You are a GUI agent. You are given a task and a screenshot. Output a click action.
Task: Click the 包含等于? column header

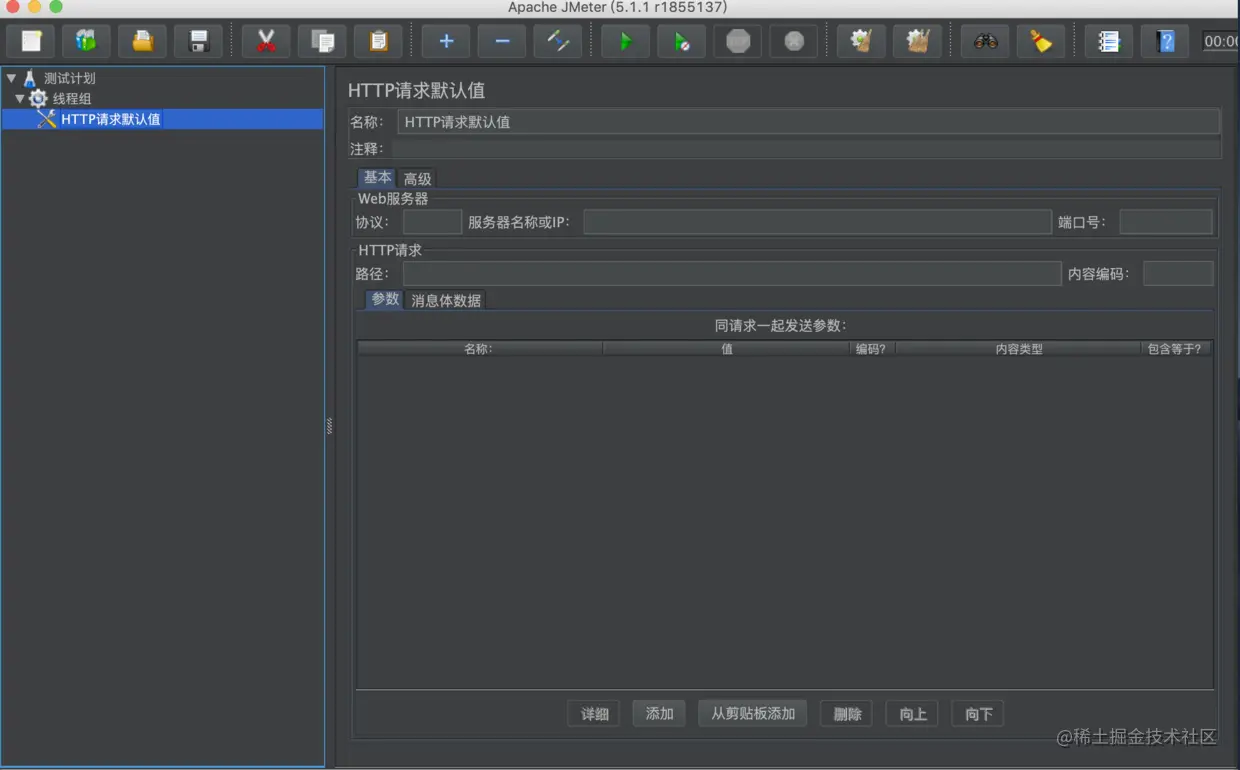pos(1177,349)
